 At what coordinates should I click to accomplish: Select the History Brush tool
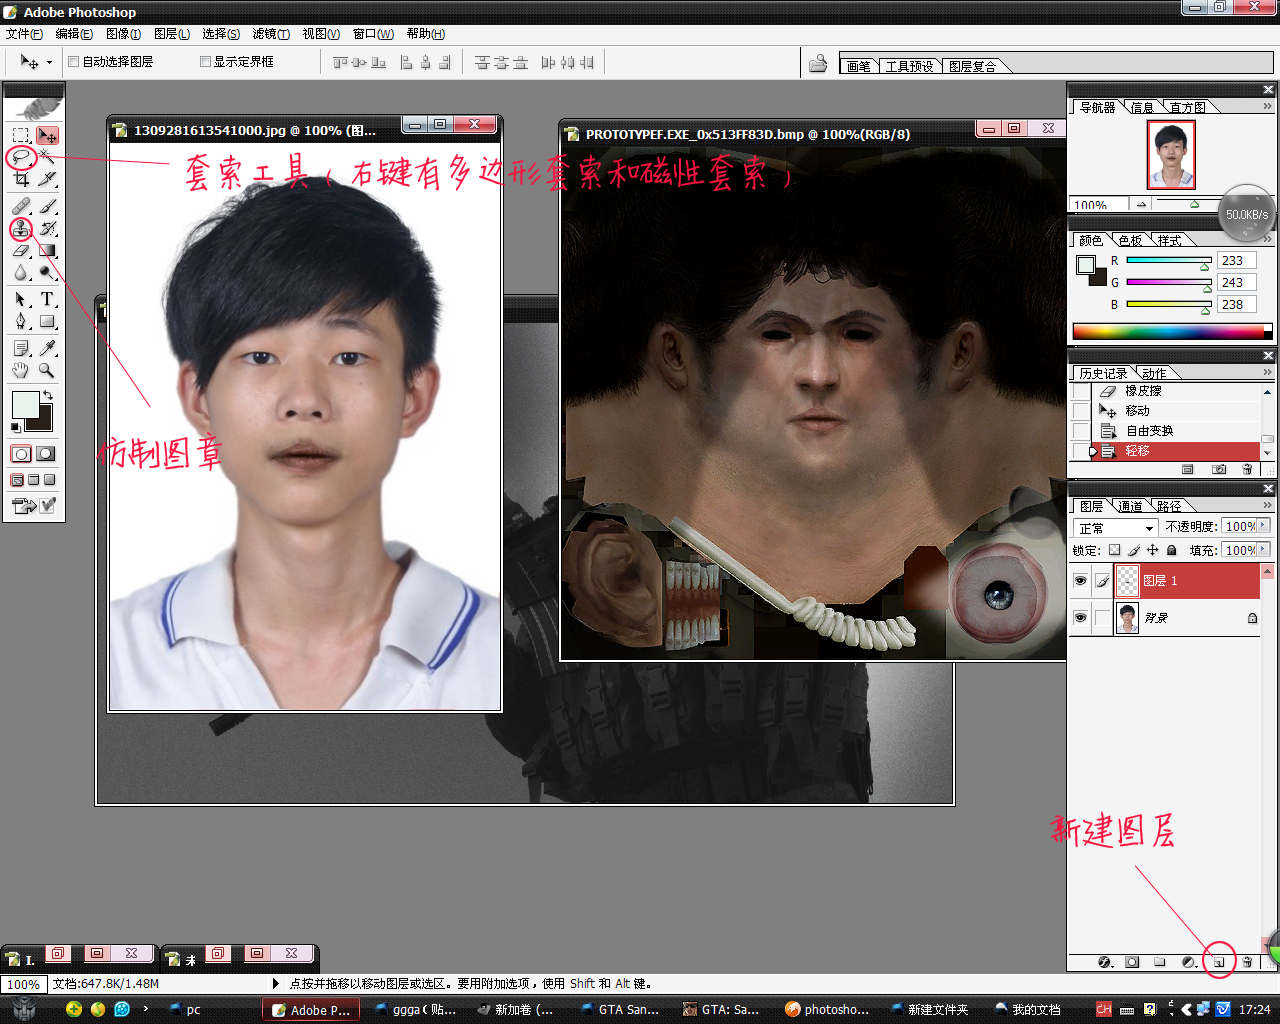(x=47, y=229)
